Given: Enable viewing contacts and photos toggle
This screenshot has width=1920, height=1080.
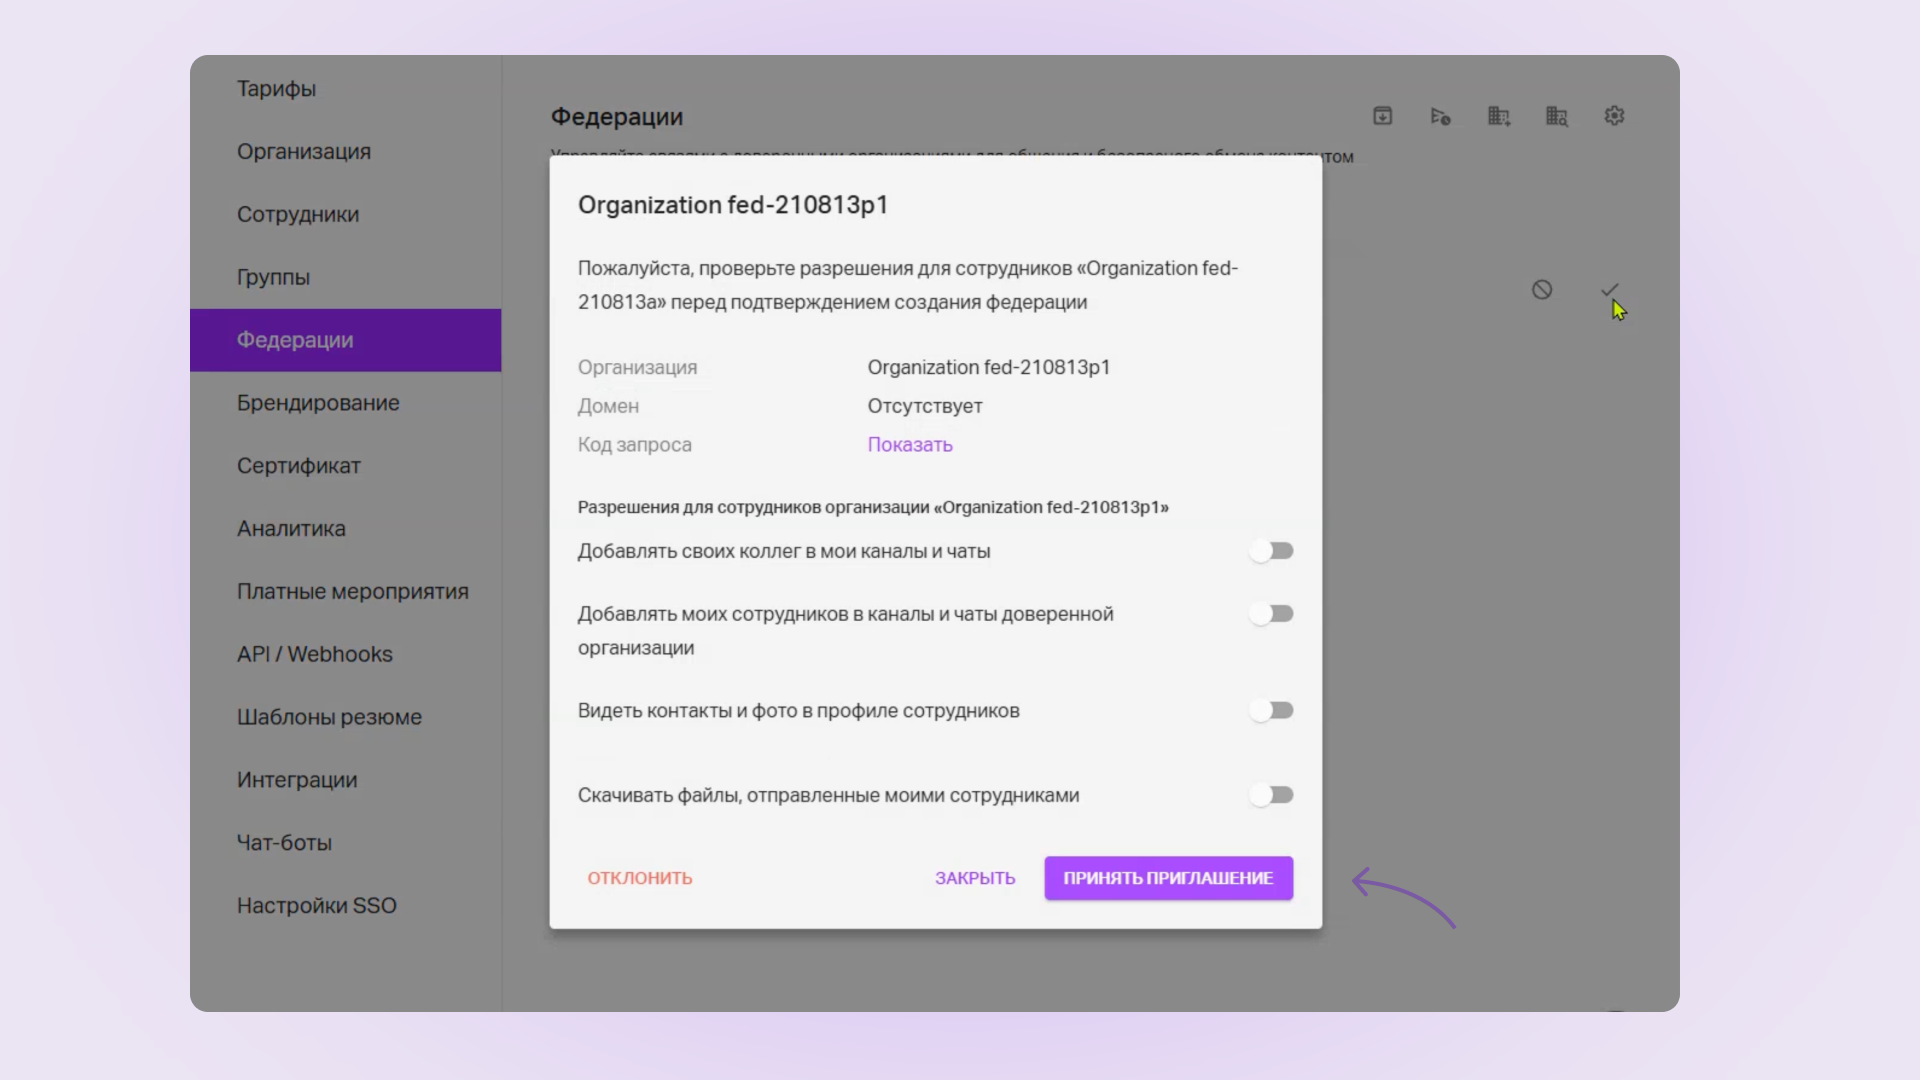Looking at the screenshot, I should [1271, 711].
